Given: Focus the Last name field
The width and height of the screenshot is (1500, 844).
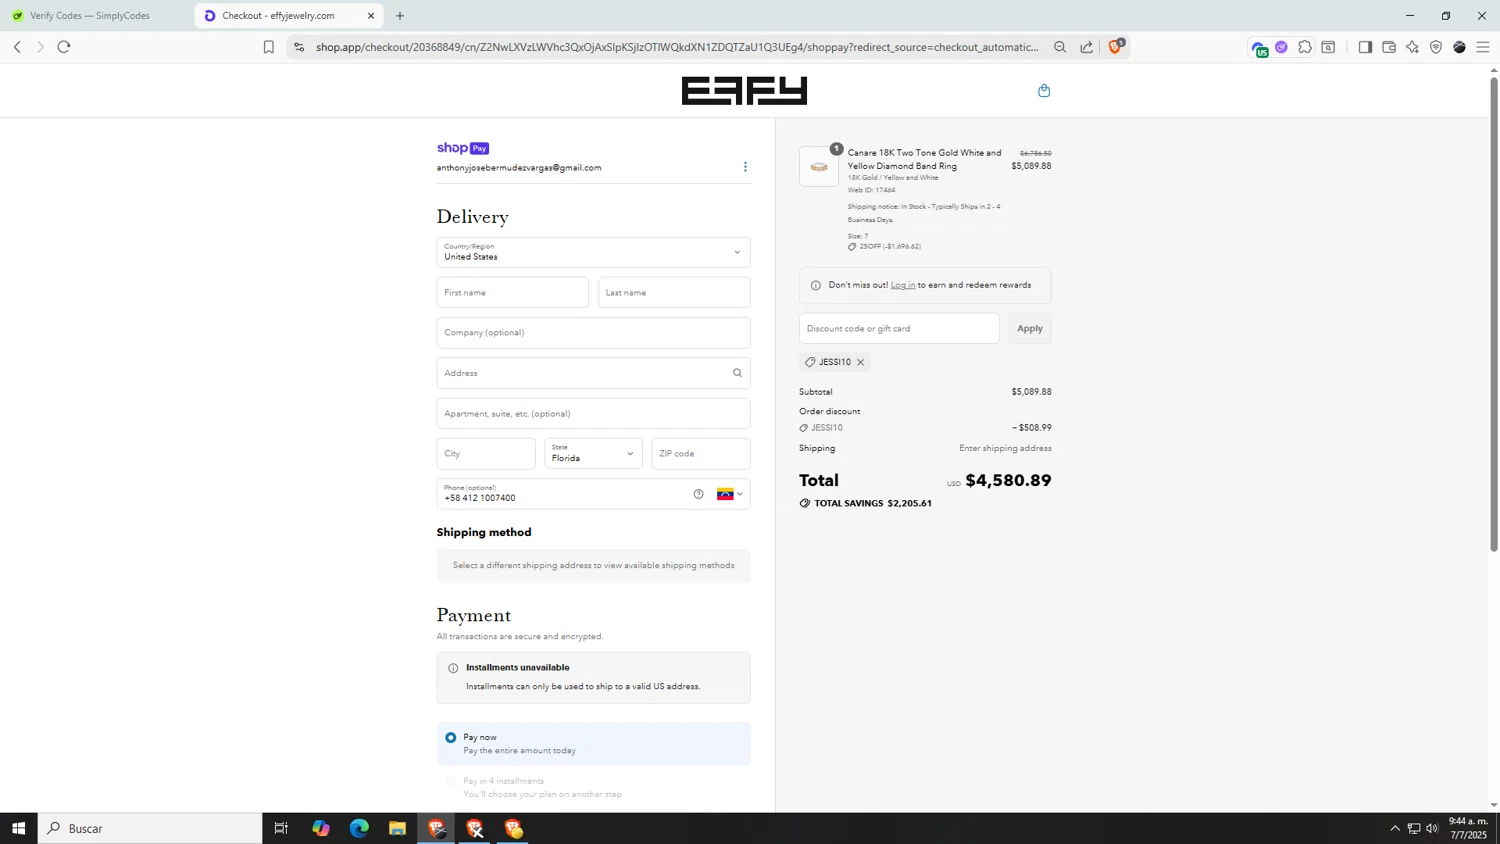Looking at the screenshot, I should pyautogui.click(x=674, y=293).
